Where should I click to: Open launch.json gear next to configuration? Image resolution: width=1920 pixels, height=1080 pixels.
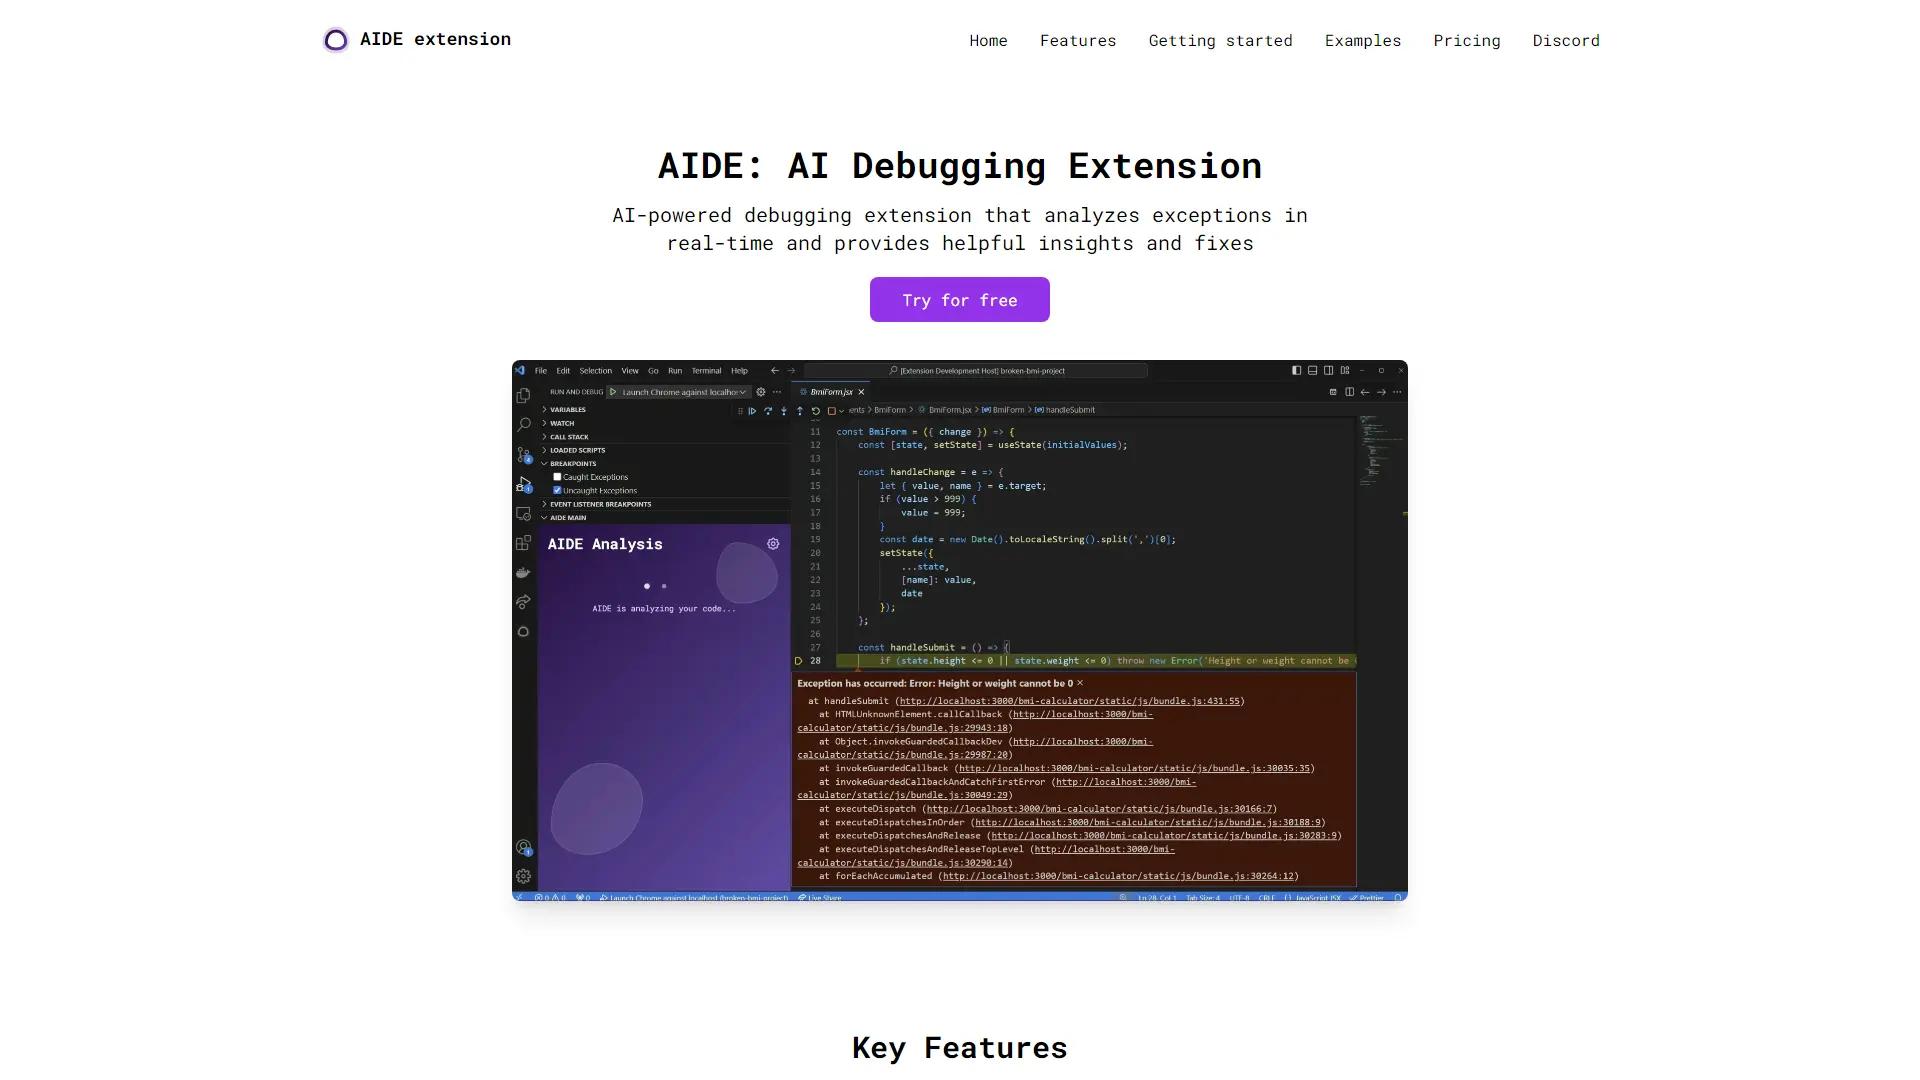(x=761, y=392)
